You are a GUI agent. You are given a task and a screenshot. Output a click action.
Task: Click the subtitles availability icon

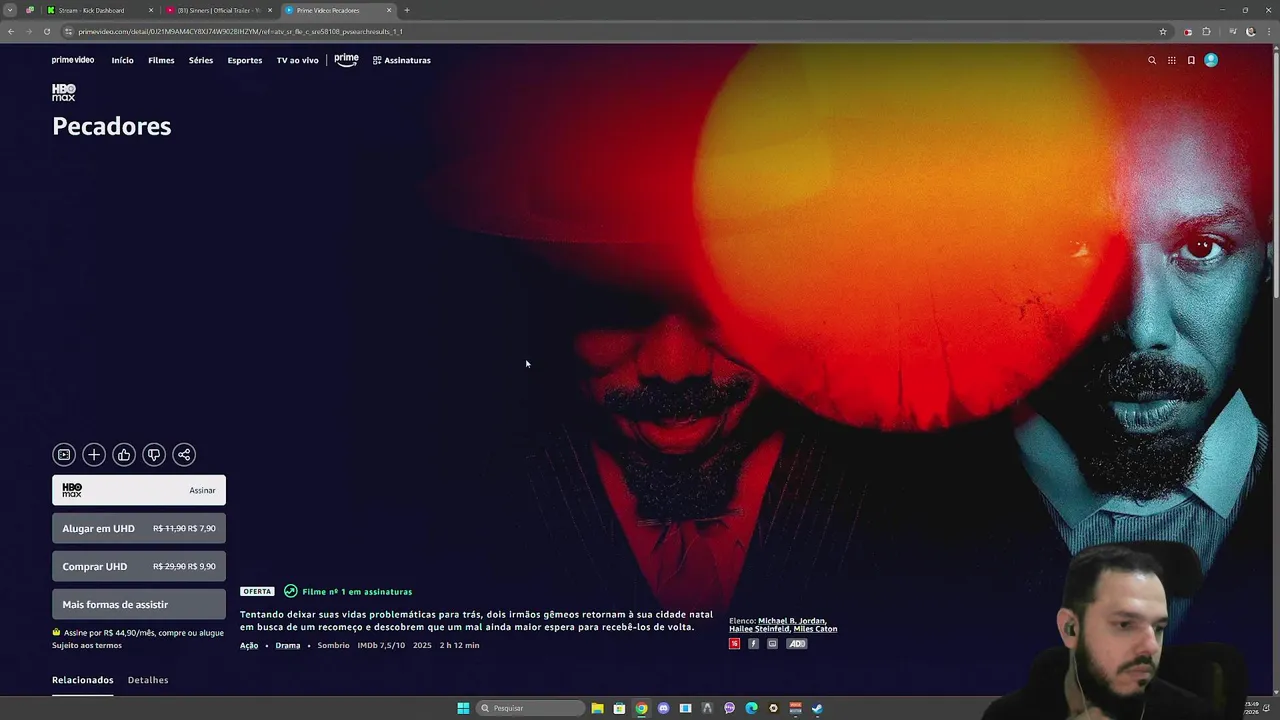click(772, 644)
